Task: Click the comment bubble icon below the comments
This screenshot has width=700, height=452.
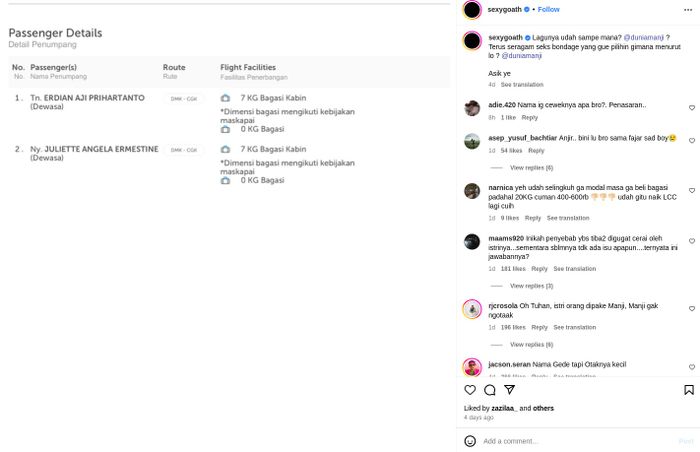Action: click(x=490, y=390)
